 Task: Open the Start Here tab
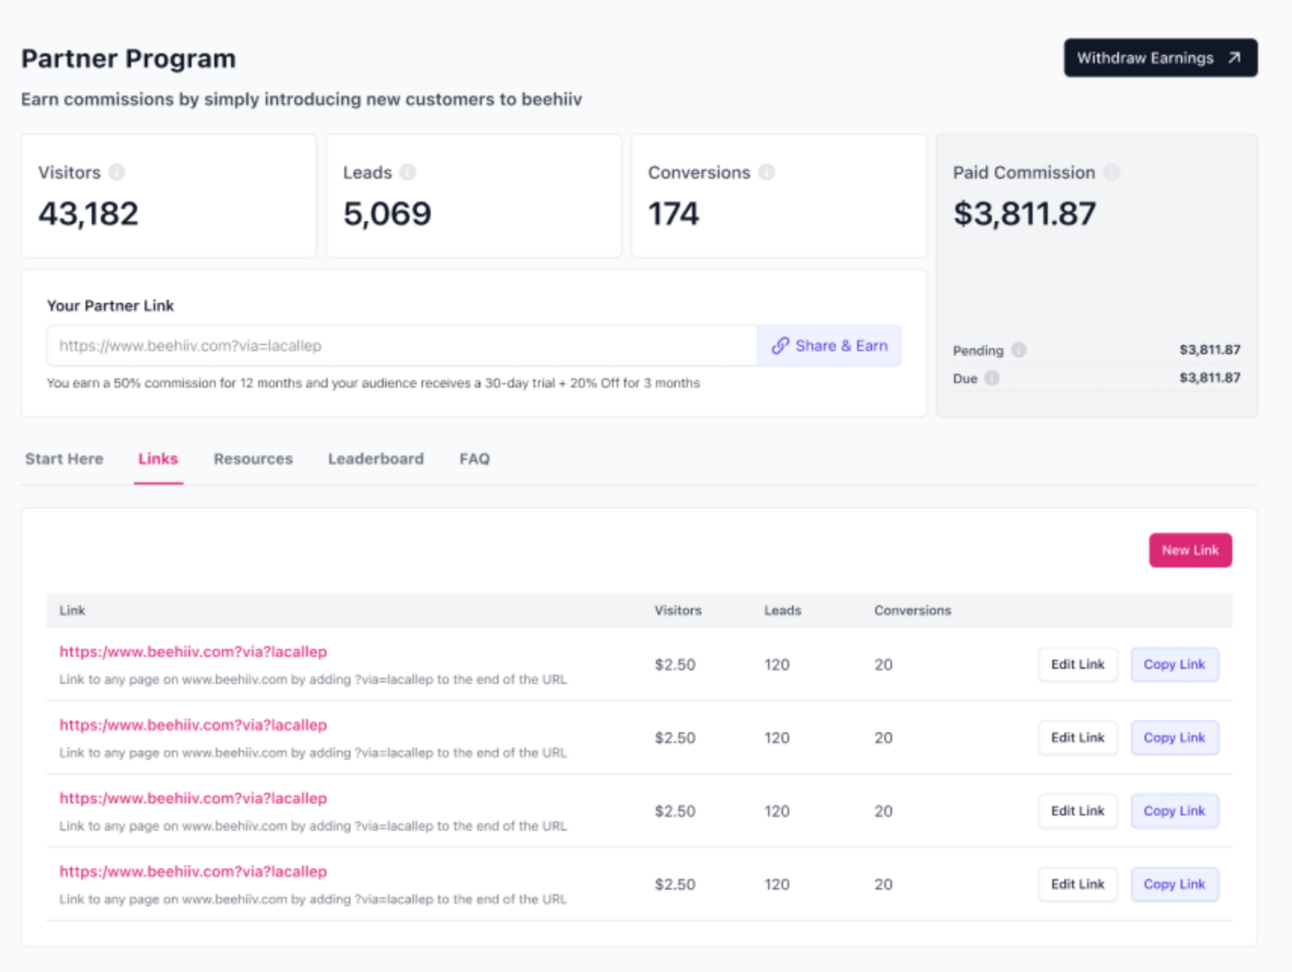pyautogui.click(x=64, y=459)
